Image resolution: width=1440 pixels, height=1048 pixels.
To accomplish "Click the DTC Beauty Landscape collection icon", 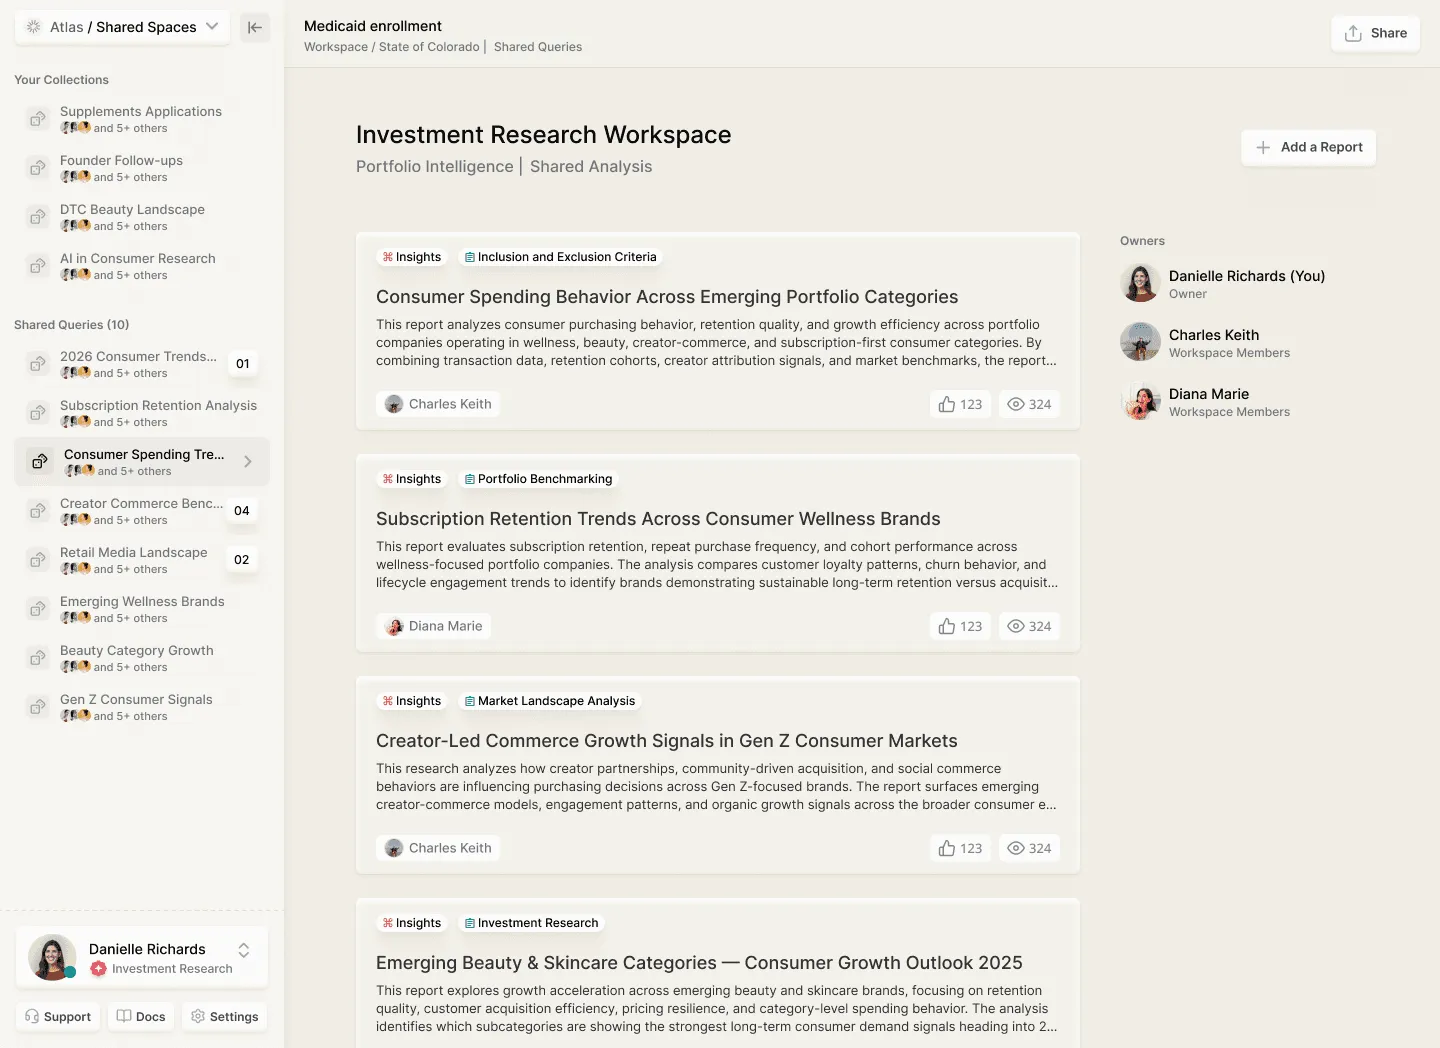I will click(x=38, y=217).
